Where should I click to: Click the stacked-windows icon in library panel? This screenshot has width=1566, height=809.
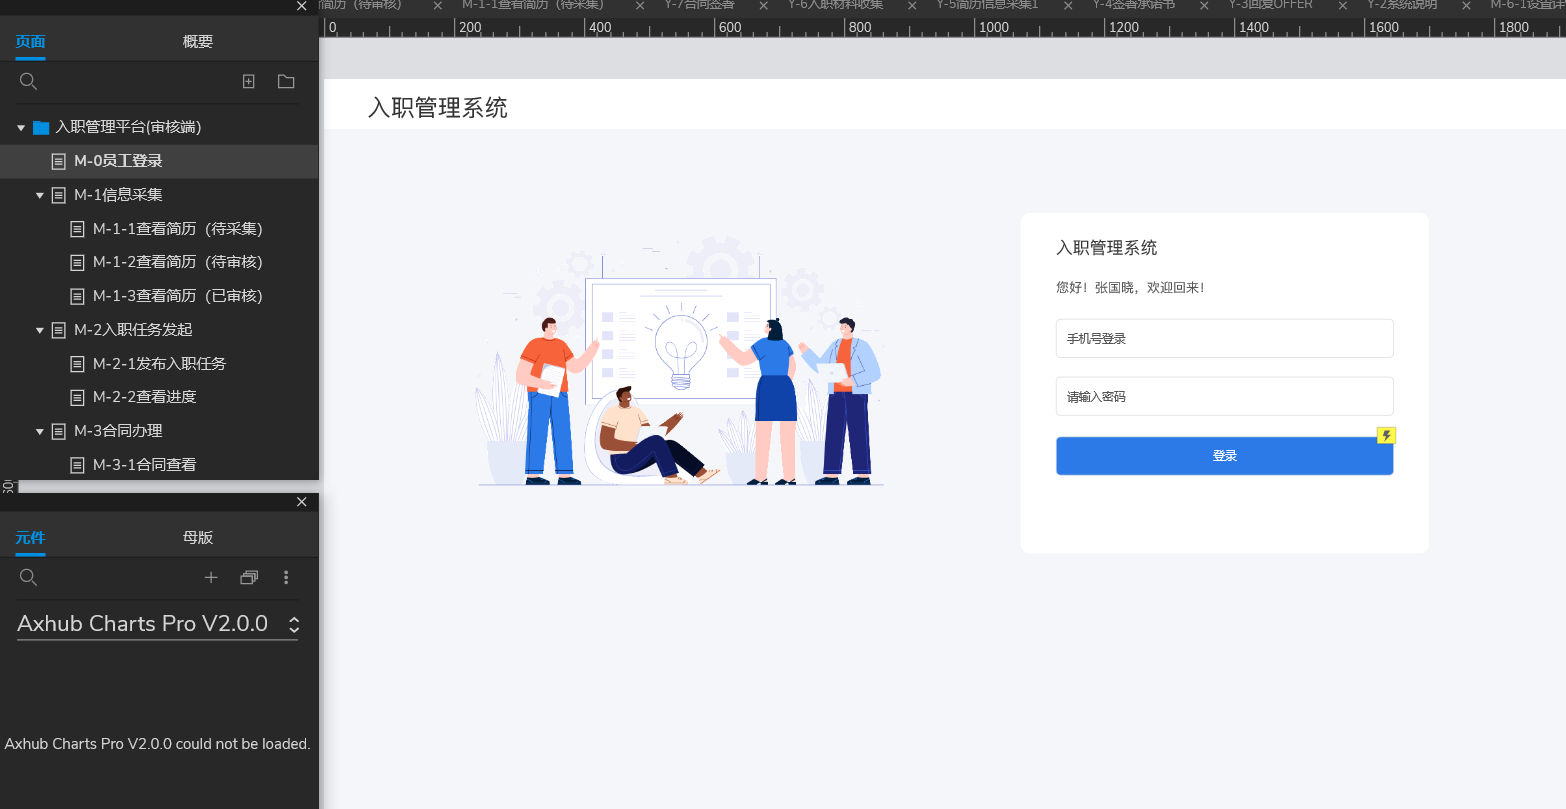click(x=249, y=577)
